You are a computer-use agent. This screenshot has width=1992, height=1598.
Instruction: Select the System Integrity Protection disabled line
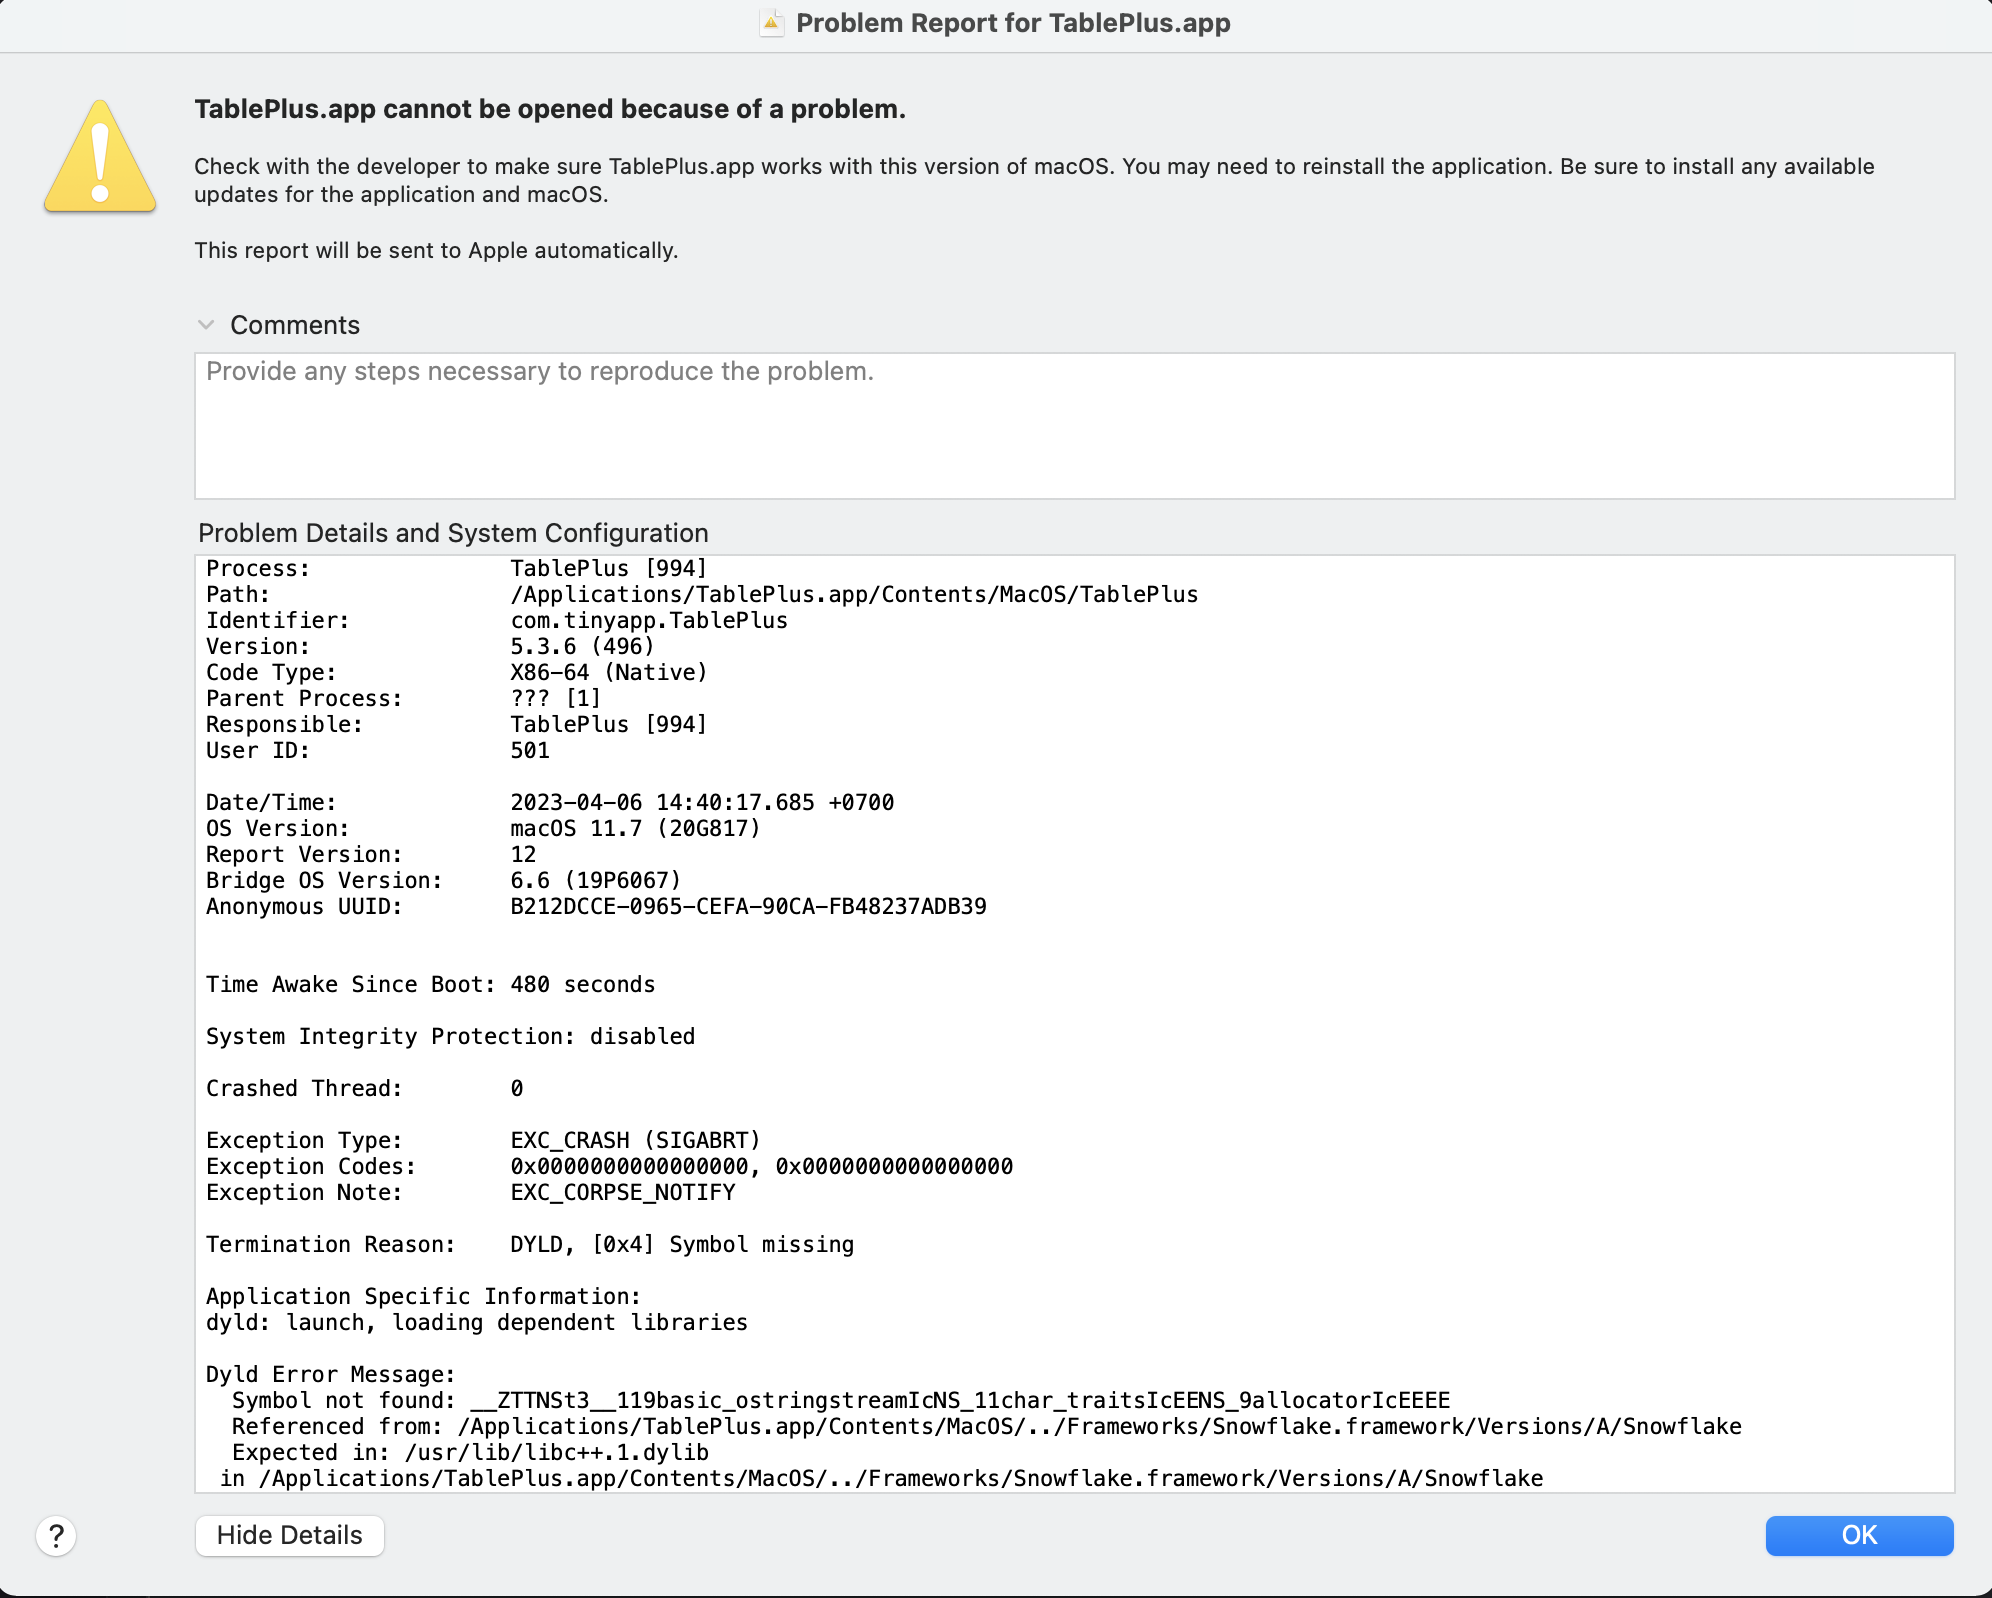point(450,1036)
